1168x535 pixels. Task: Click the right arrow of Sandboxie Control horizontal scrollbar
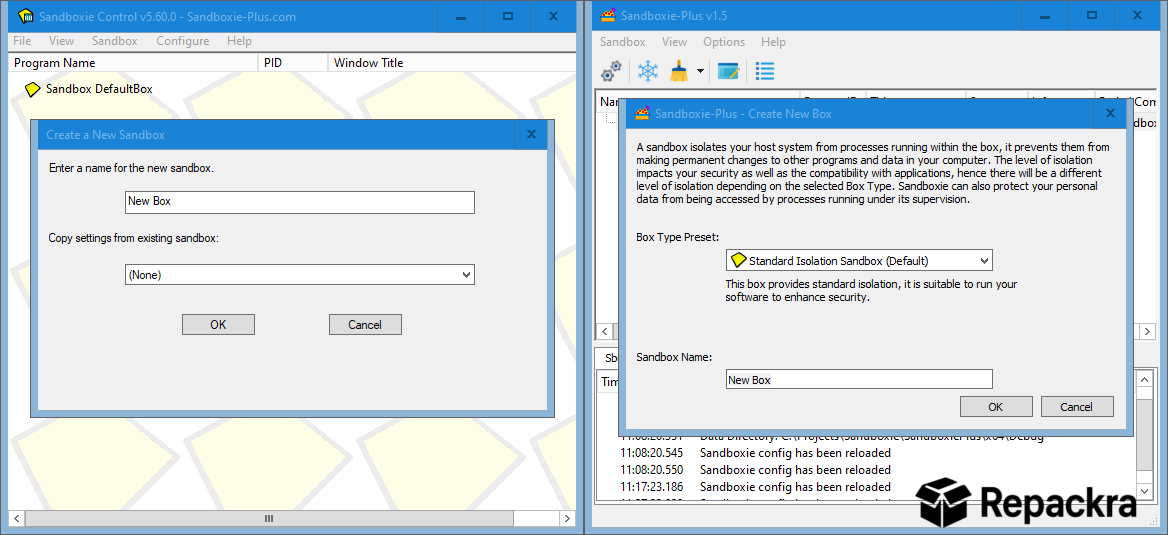[x=567, y=518]
